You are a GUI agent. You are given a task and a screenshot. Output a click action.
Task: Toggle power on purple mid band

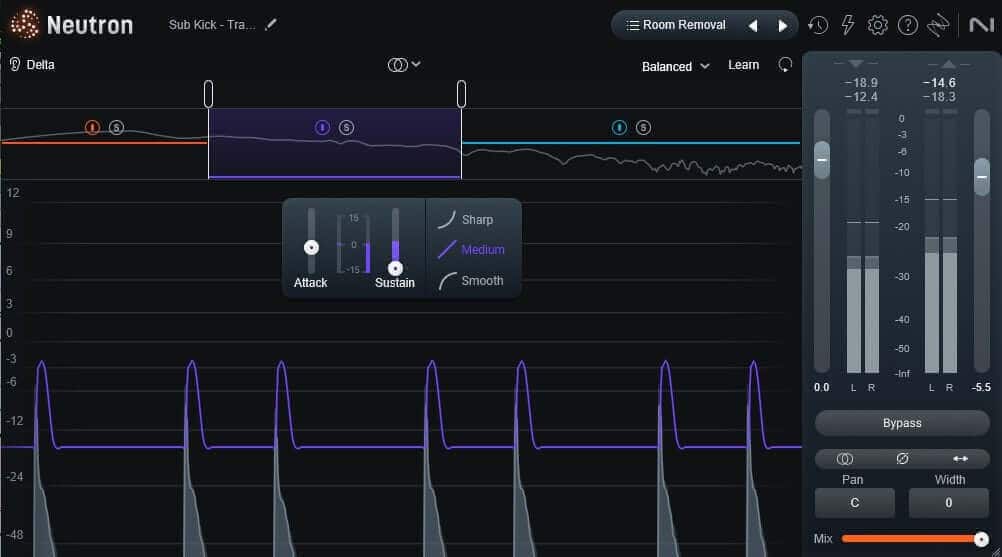(322, 127)
